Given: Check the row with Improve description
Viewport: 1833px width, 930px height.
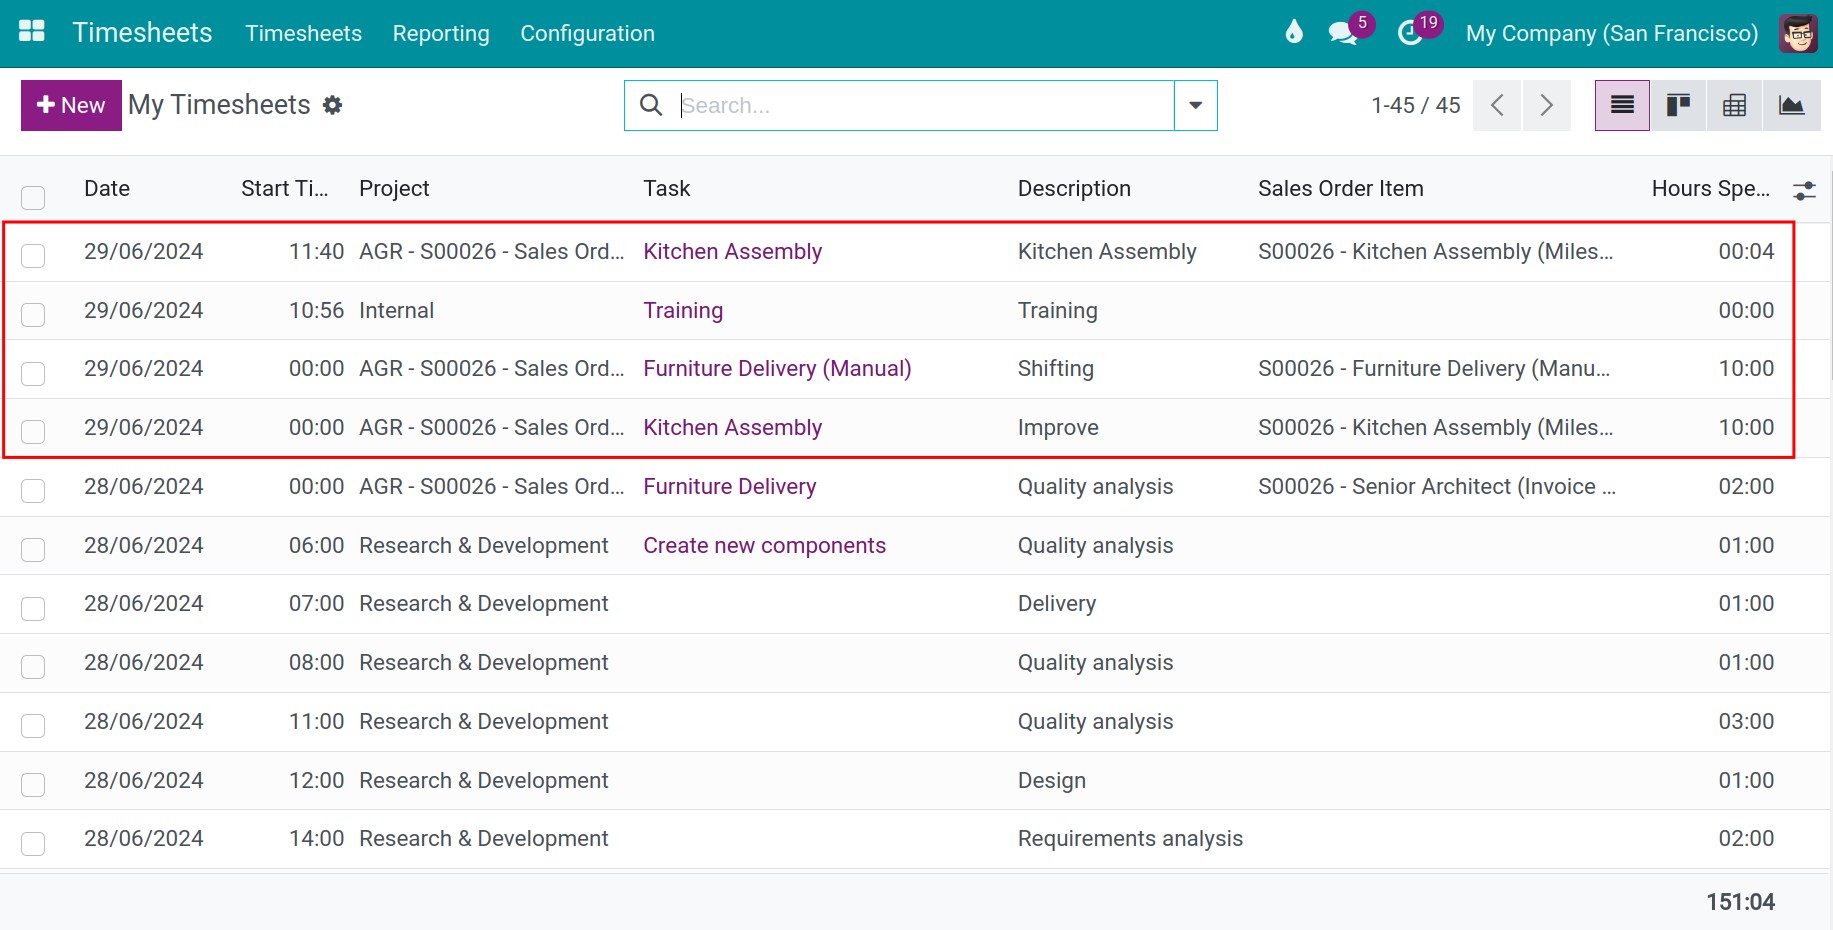Looking at the screenshot, I should click(x=33, y=432).
